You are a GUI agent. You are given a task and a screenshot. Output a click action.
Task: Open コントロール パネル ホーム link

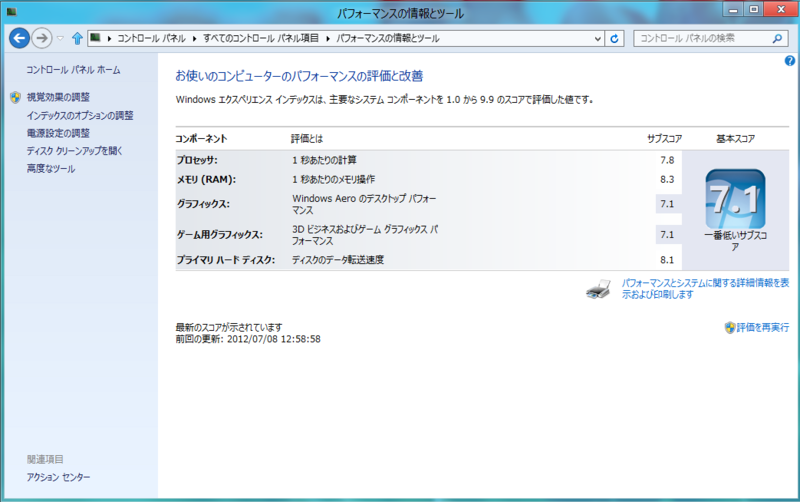(x=73, y=70)
